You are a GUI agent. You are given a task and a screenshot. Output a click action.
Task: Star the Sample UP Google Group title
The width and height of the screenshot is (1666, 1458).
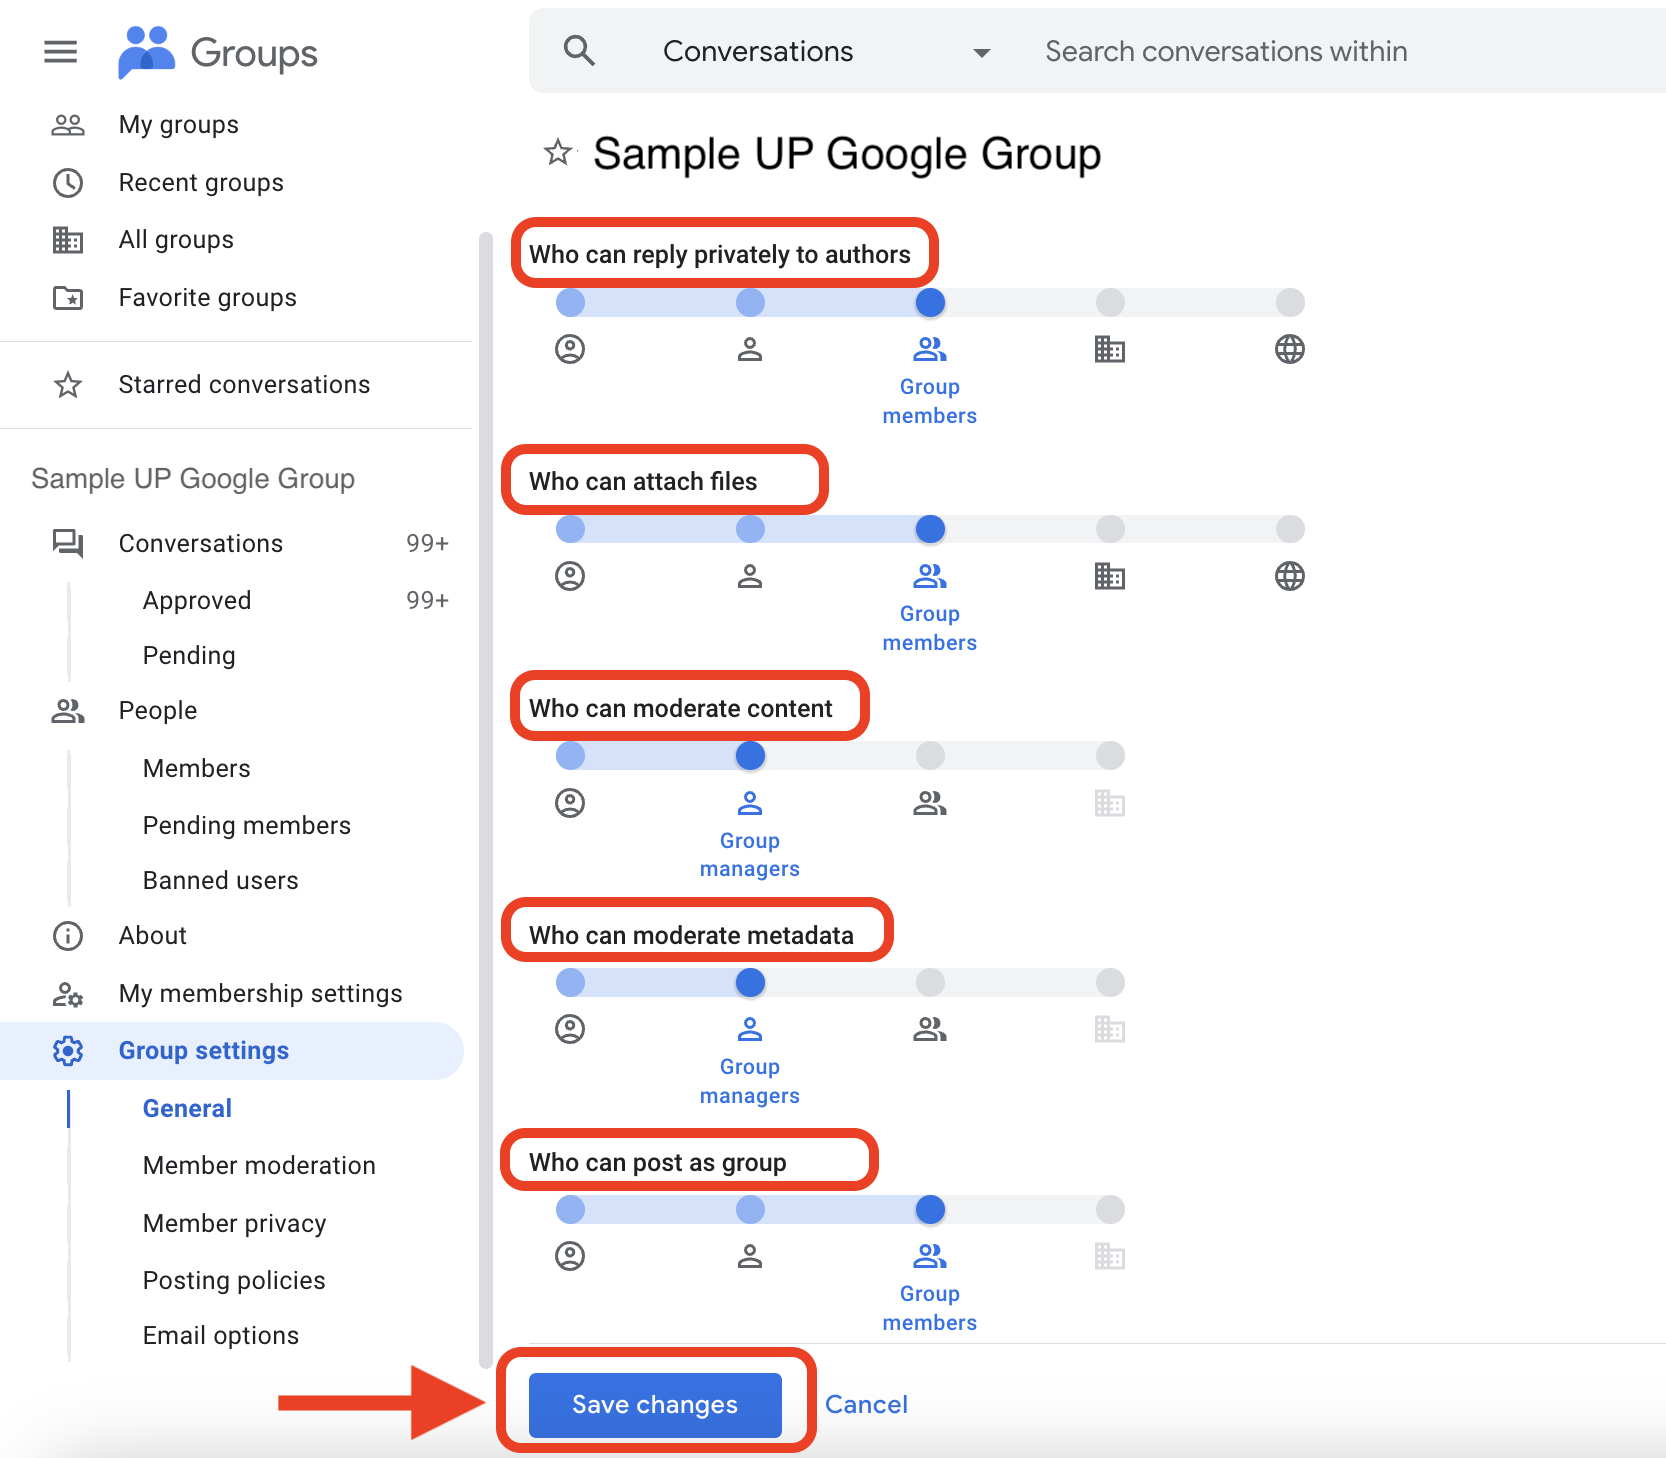558,153
